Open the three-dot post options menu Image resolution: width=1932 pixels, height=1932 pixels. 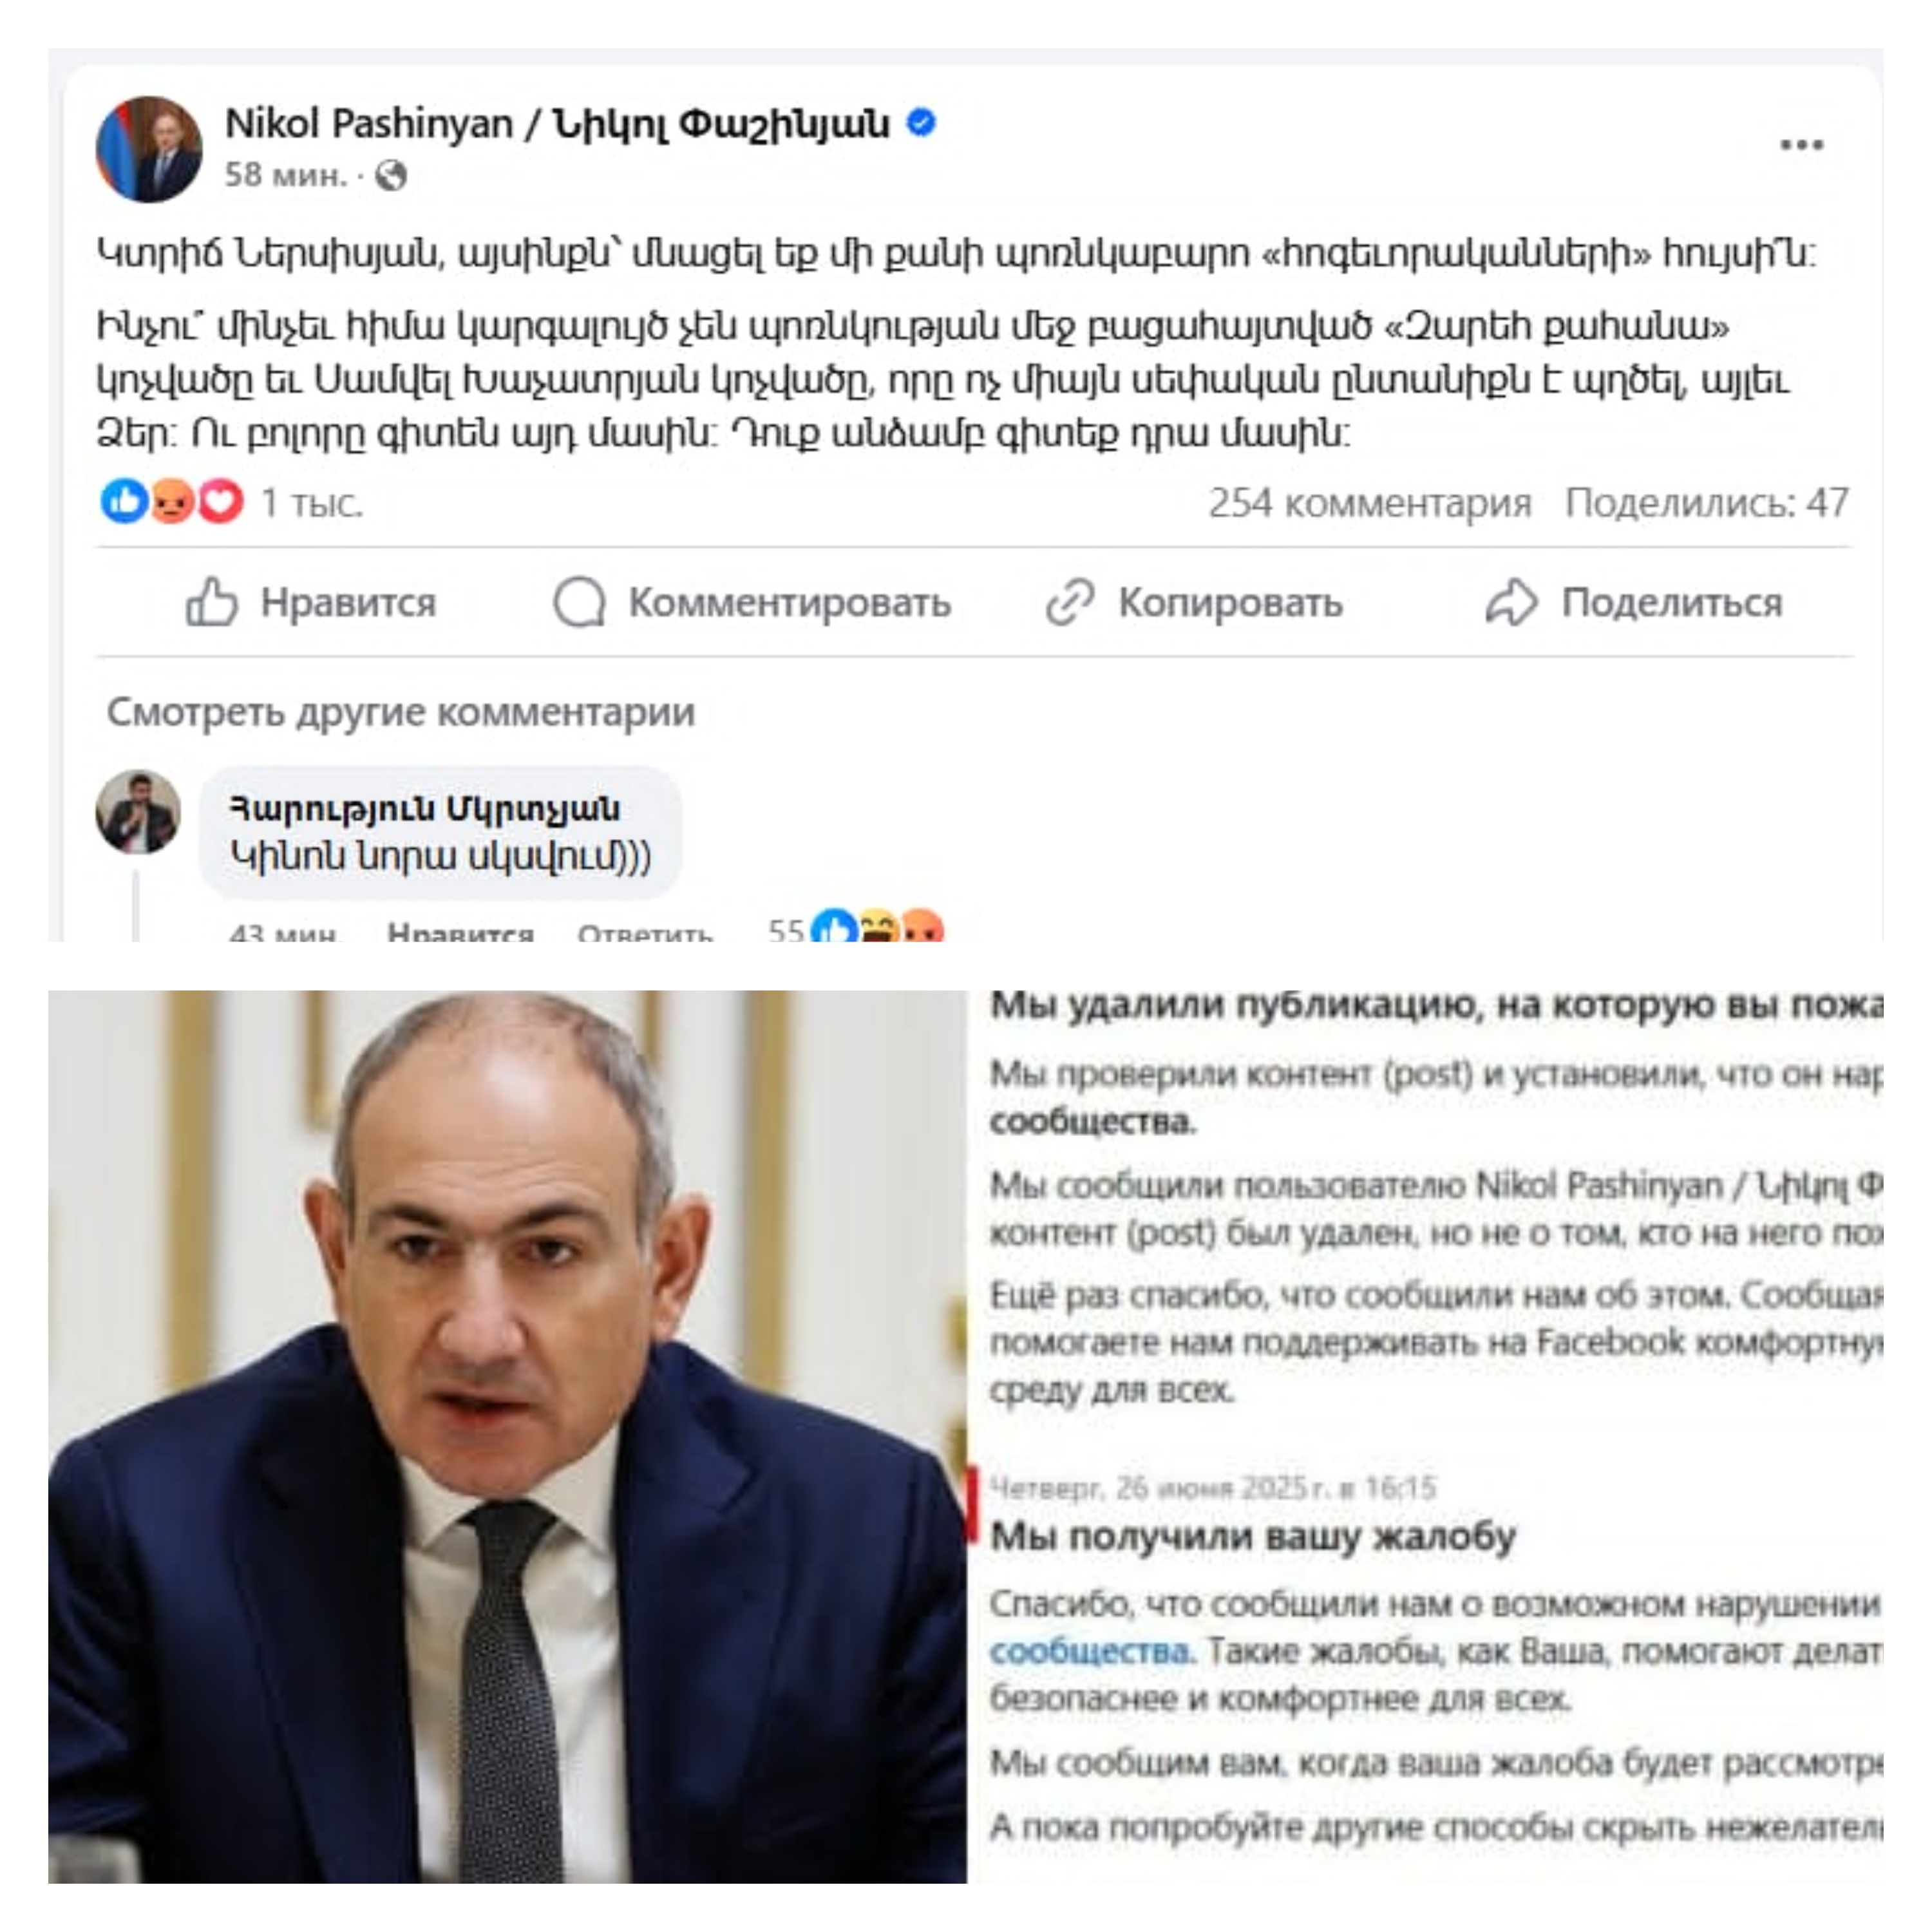[1801, 146]
